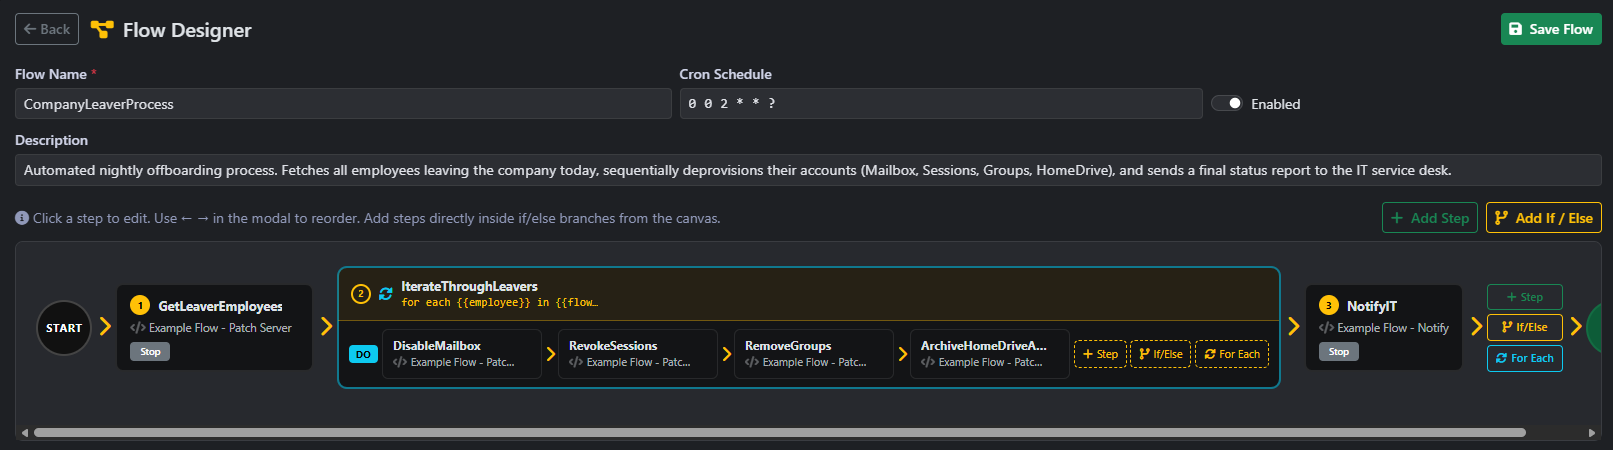Image resolution: width=1613 pixels, height=450 pixels.
Task: Open the RemoveGroups step
Action: pyautogui.click(x=814, y=354)
